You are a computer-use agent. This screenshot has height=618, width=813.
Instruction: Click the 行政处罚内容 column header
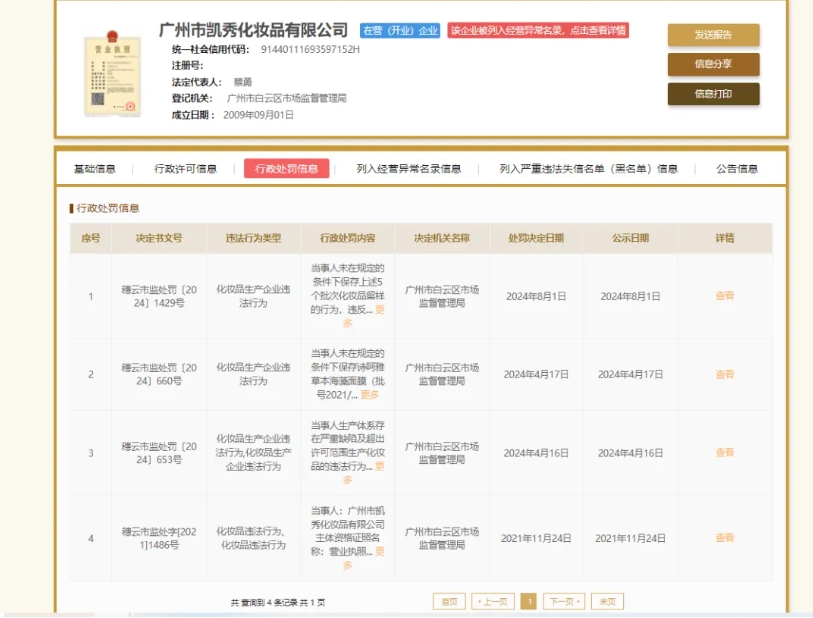347,238
